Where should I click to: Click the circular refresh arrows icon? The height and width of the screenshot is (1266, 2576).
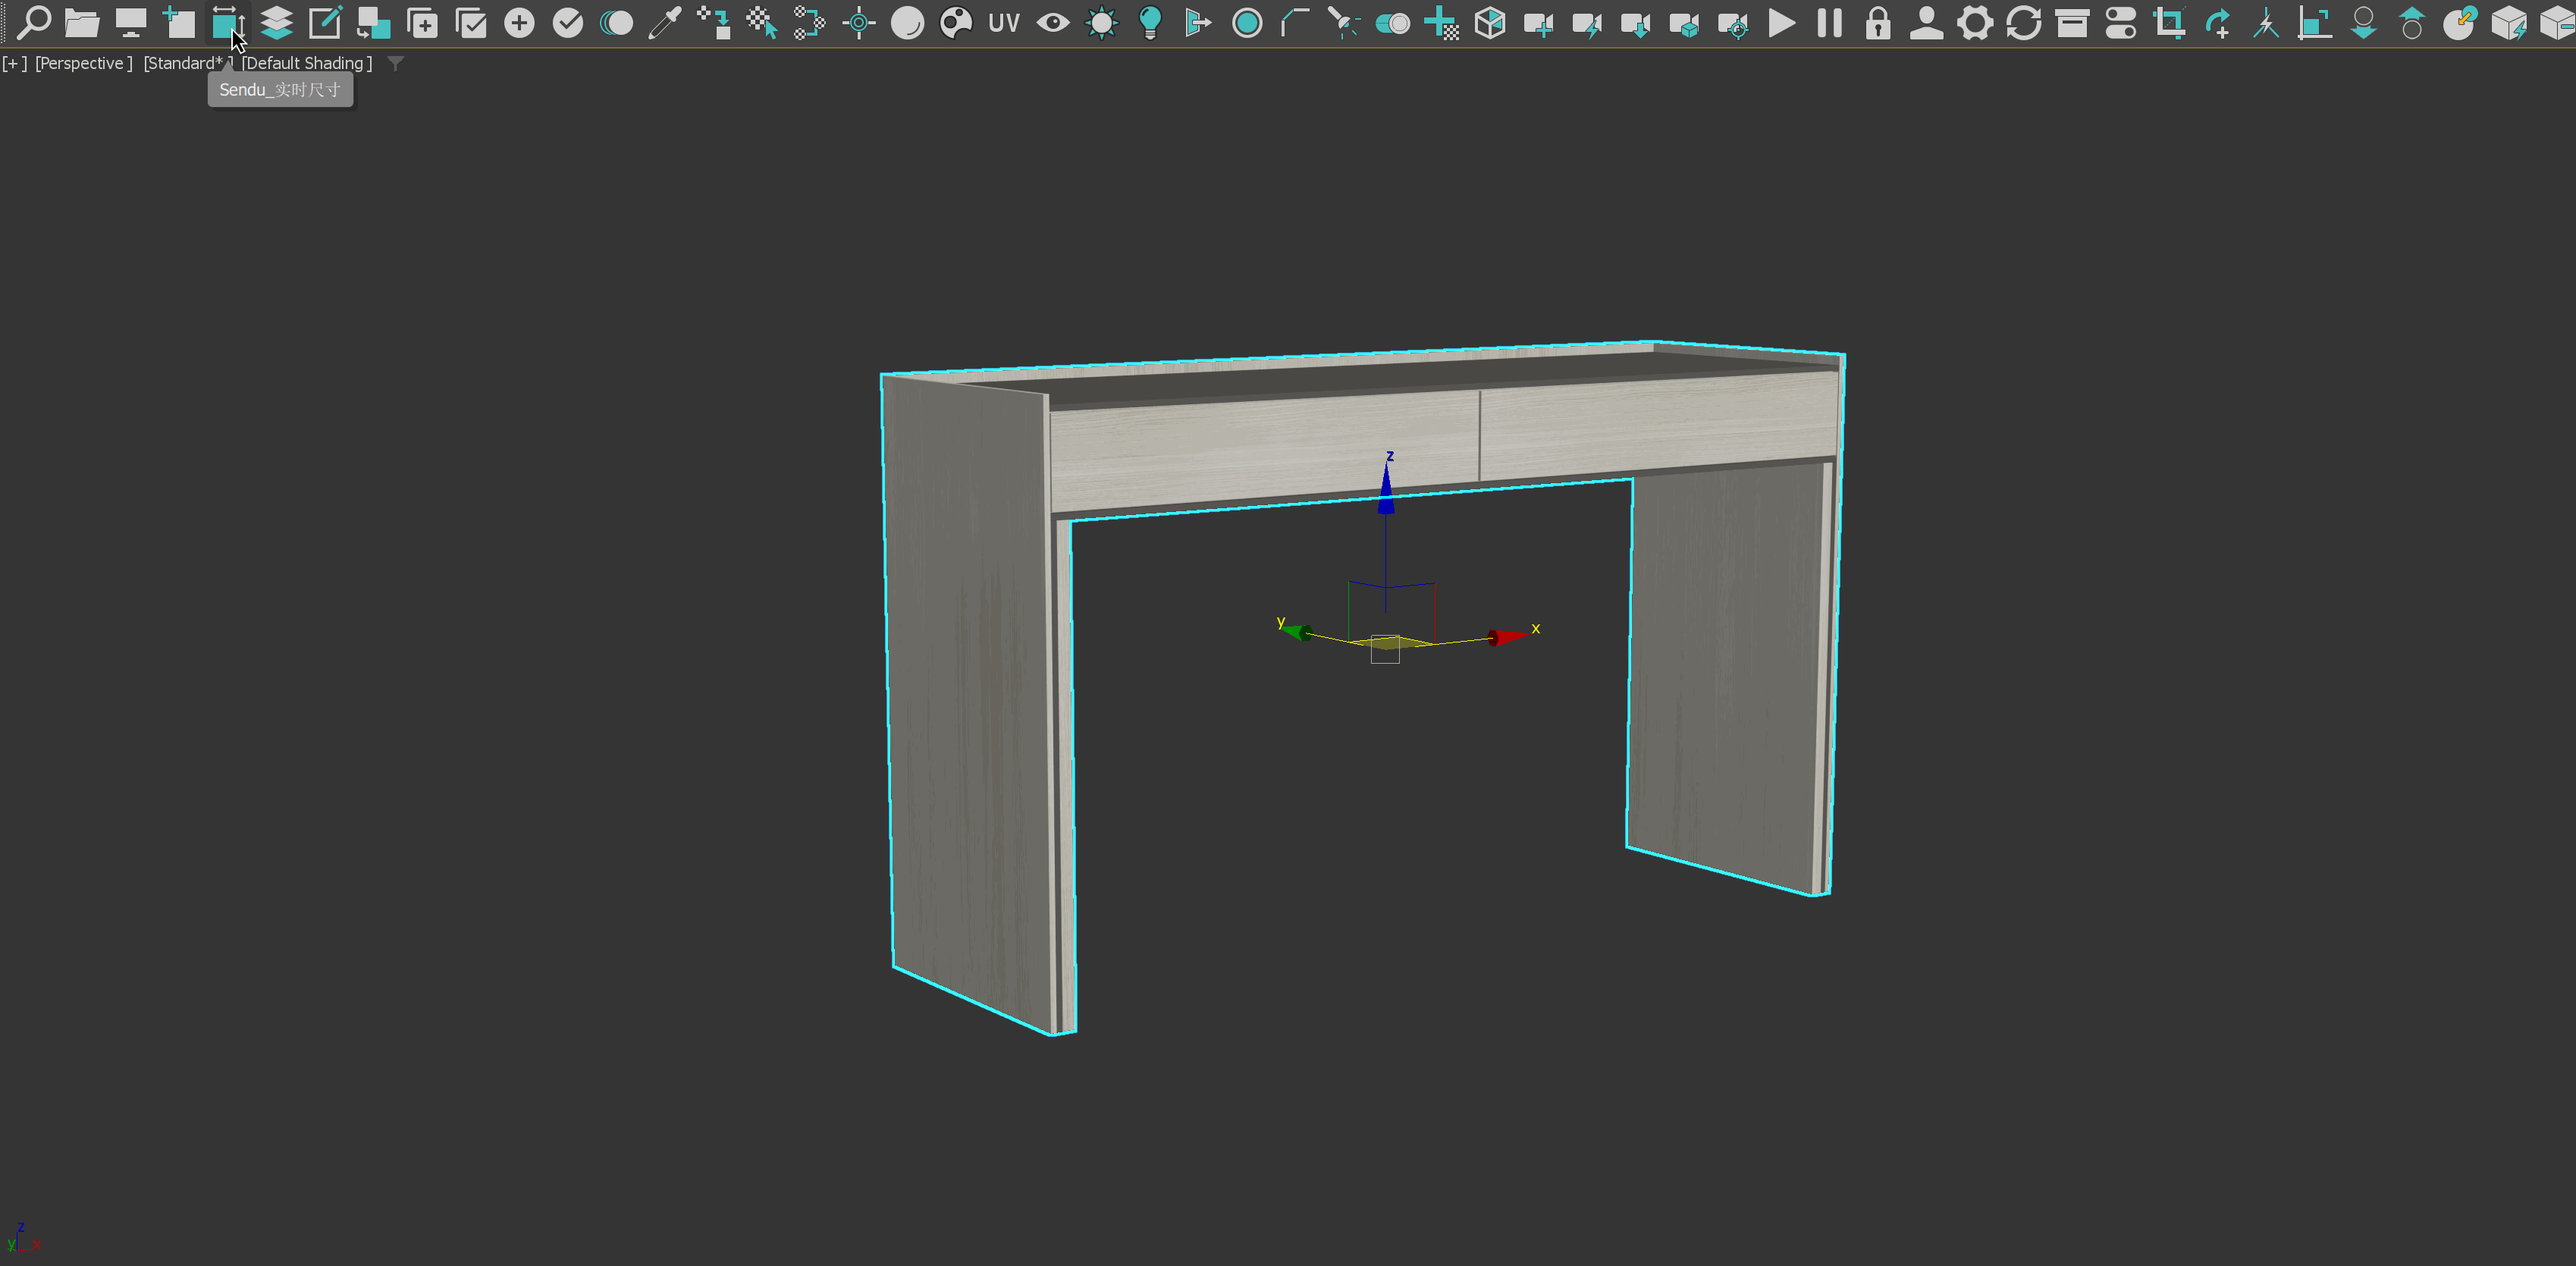coord(2023,22)
